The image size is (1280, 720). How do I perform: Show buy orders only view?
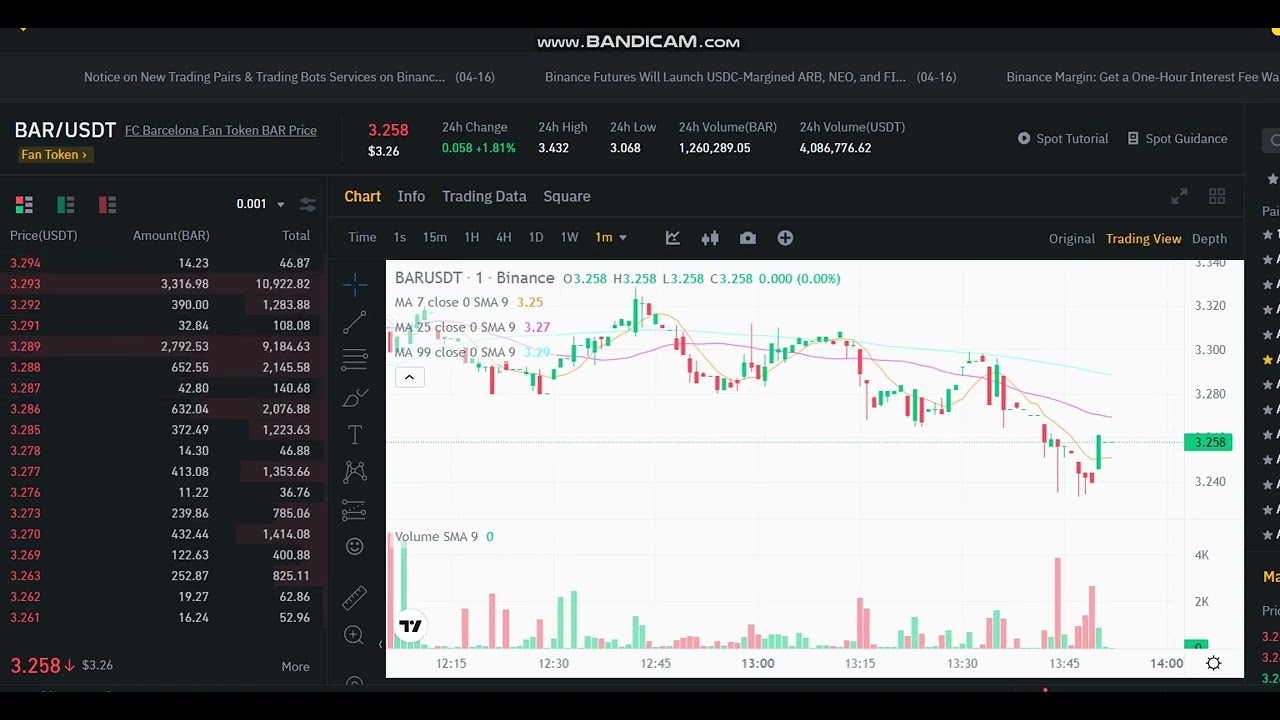coord(66,205)
